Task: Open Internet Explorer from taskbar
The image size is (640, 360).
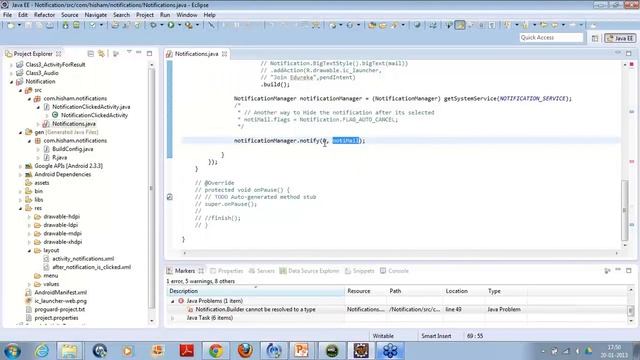Action: [41, 351]
